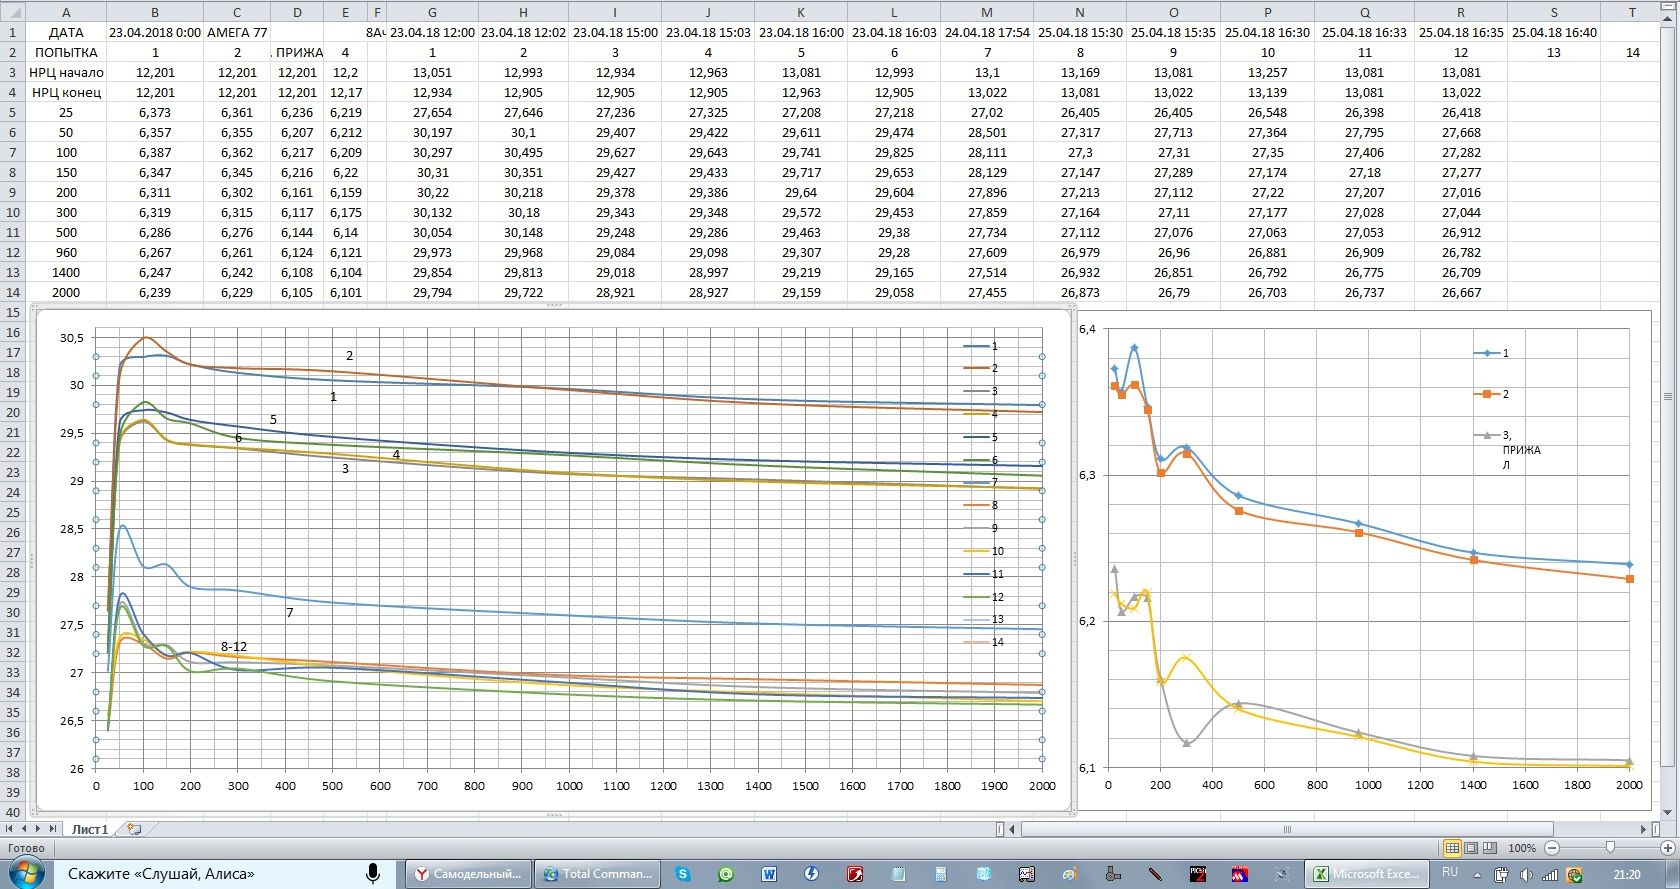The height and width of the screenshot is (889, 1680).
Task: Open Skype from the taskbar
Action: point(683,874)
